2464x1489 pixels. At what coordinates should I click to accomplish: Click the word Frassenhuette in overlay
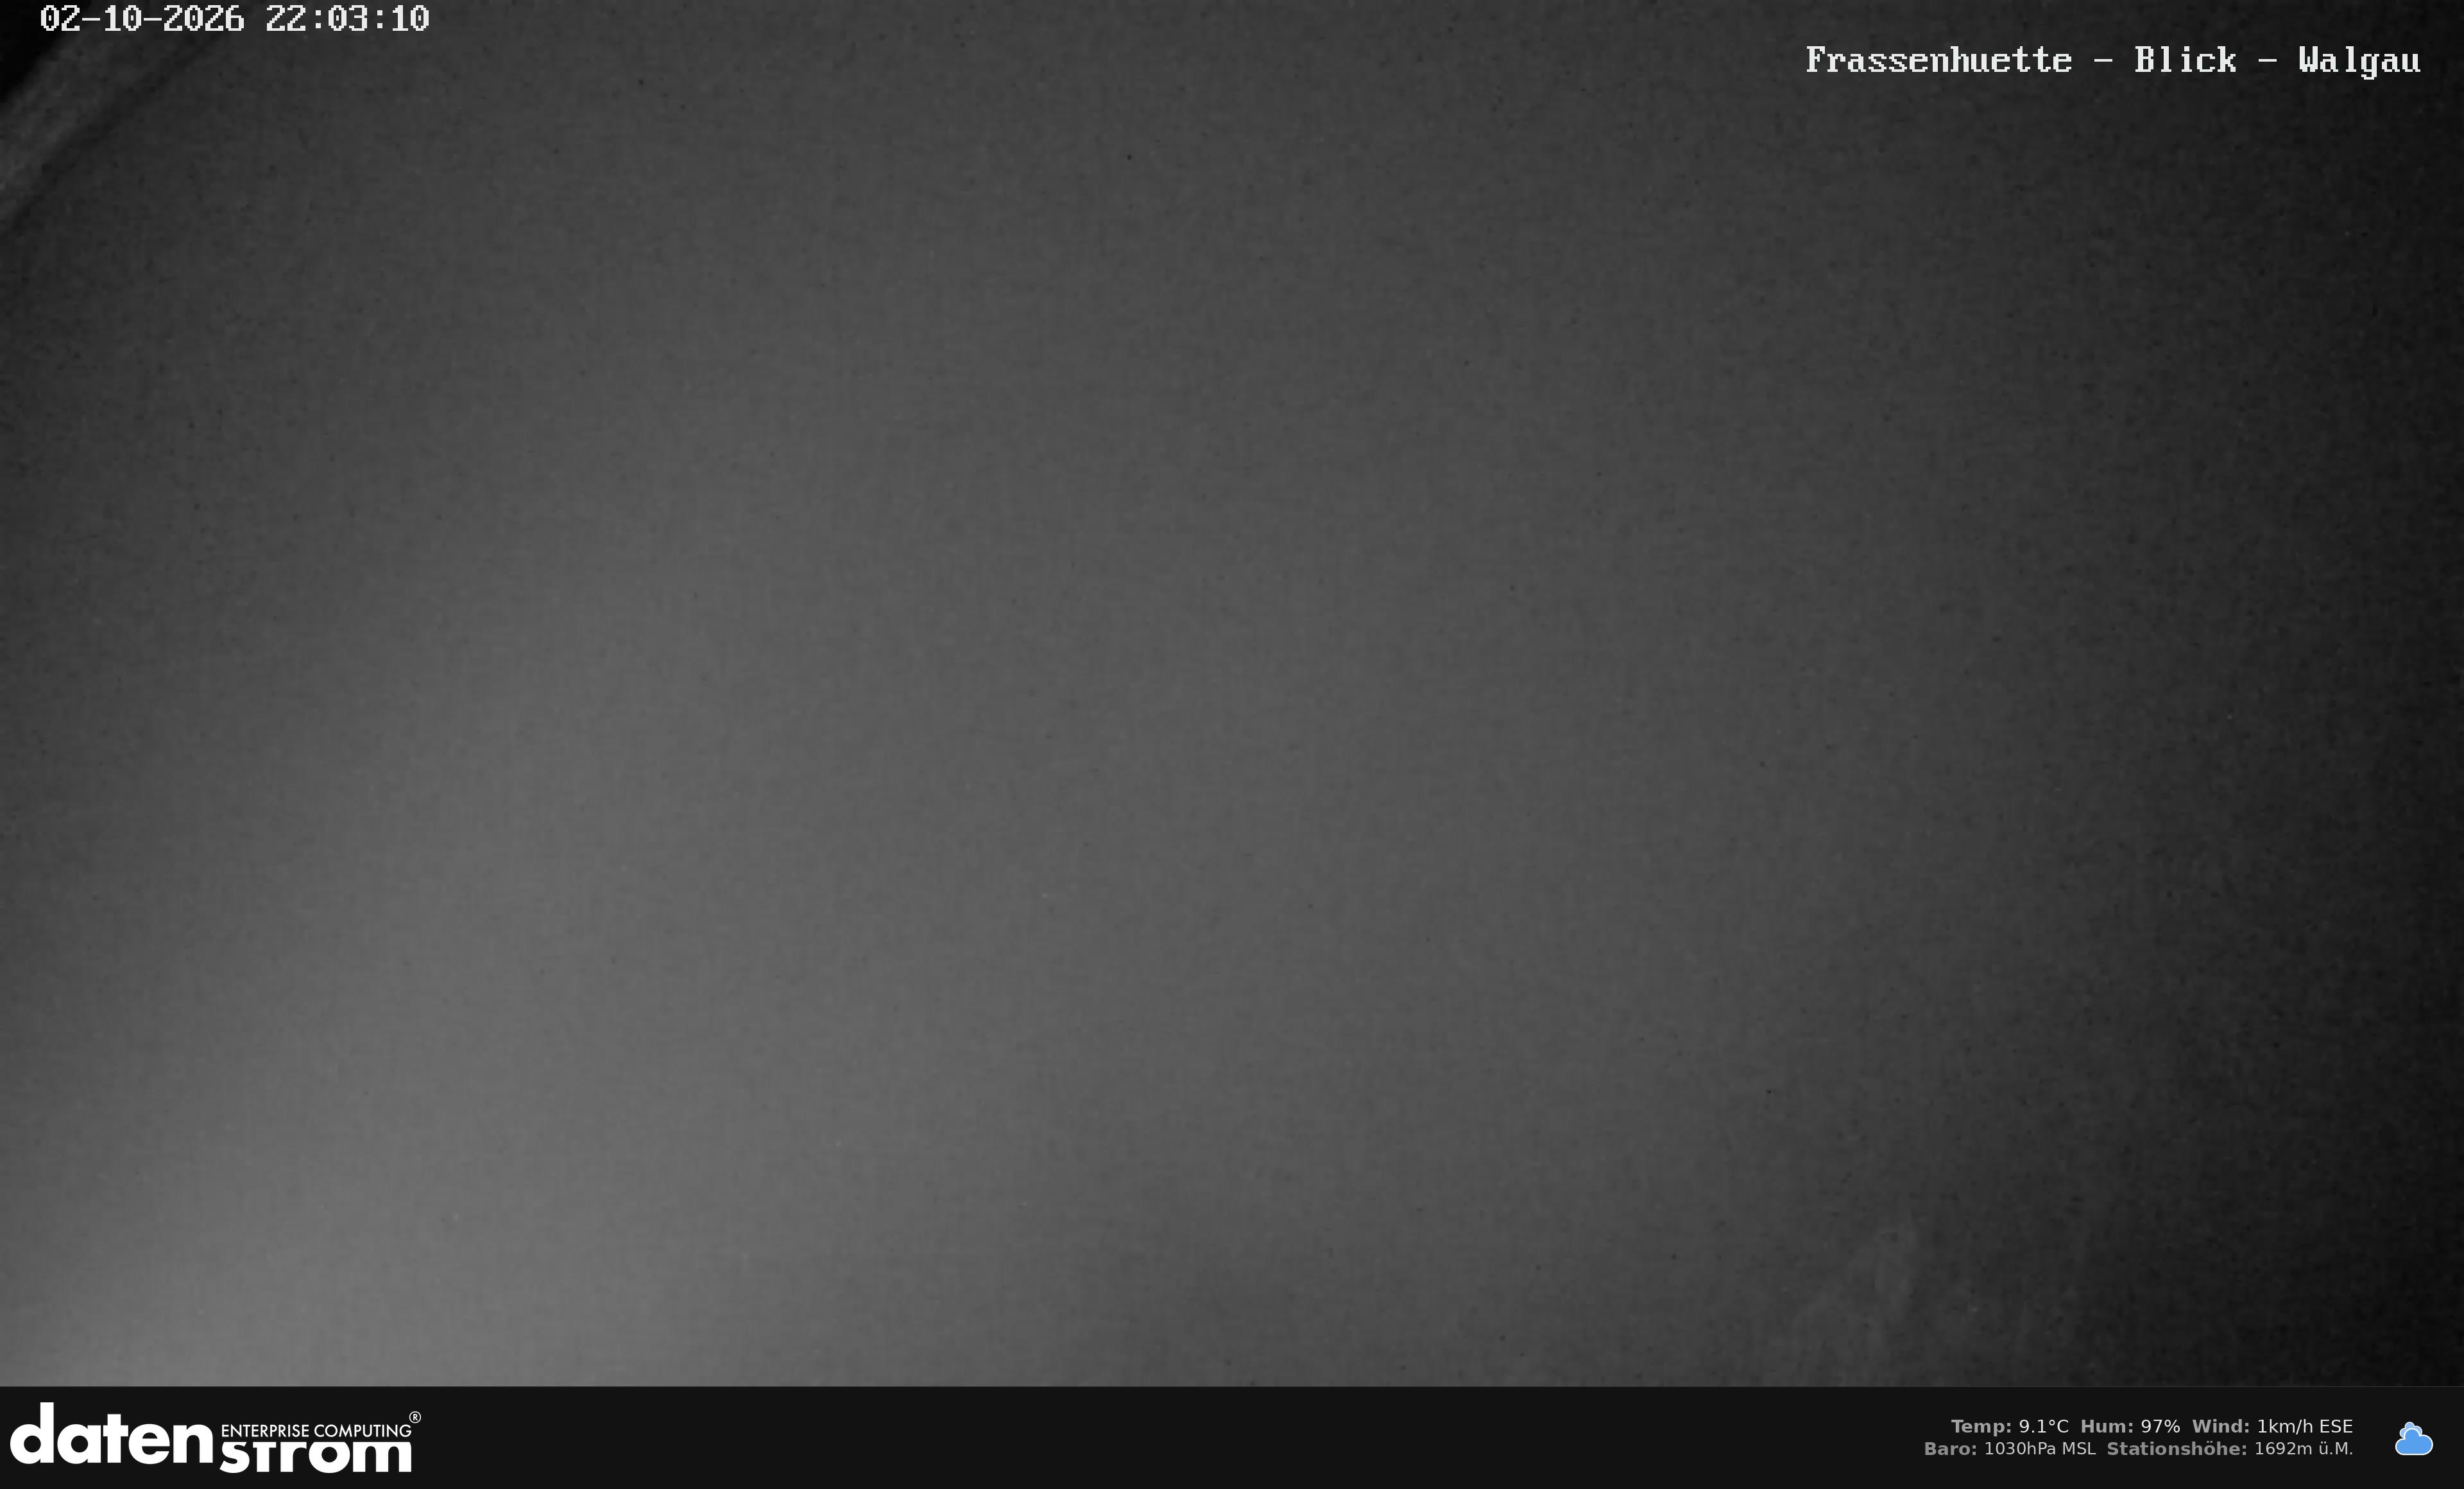pyautogui.click(x=1938, y=60)
